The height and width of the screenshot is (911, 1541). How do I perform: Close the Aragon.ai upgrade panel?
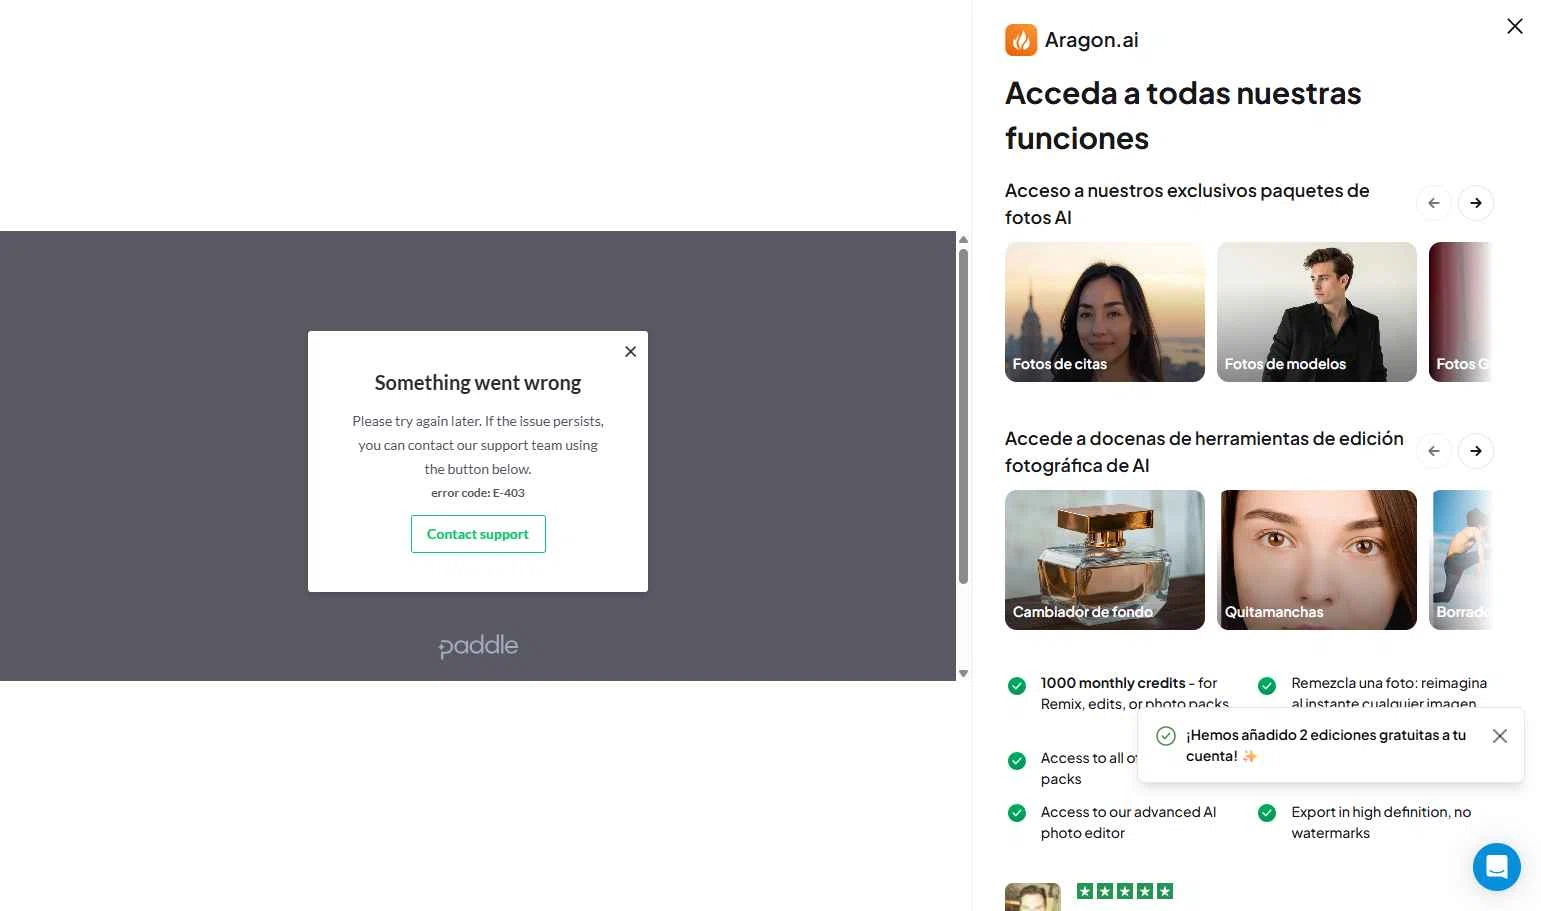[1515, 26]
